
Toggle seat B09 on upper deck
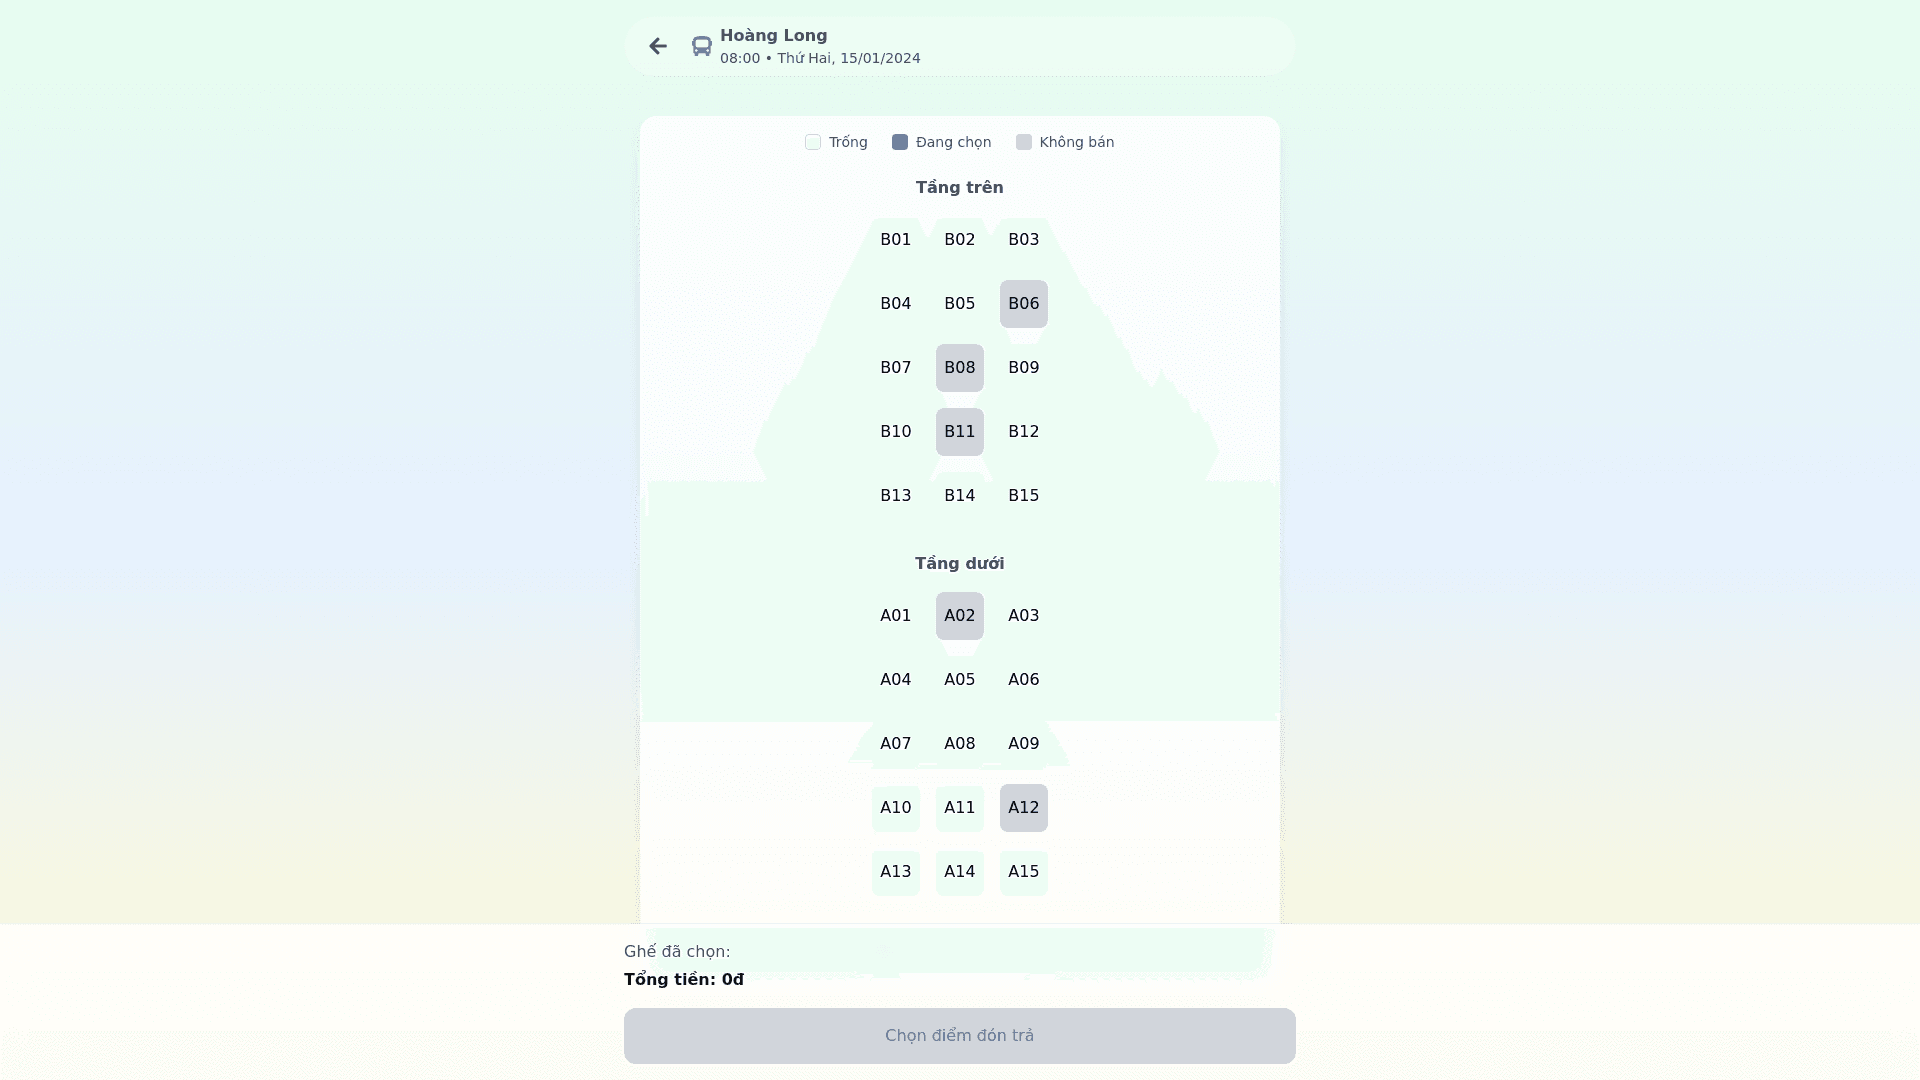click(x=1023, y=368)
